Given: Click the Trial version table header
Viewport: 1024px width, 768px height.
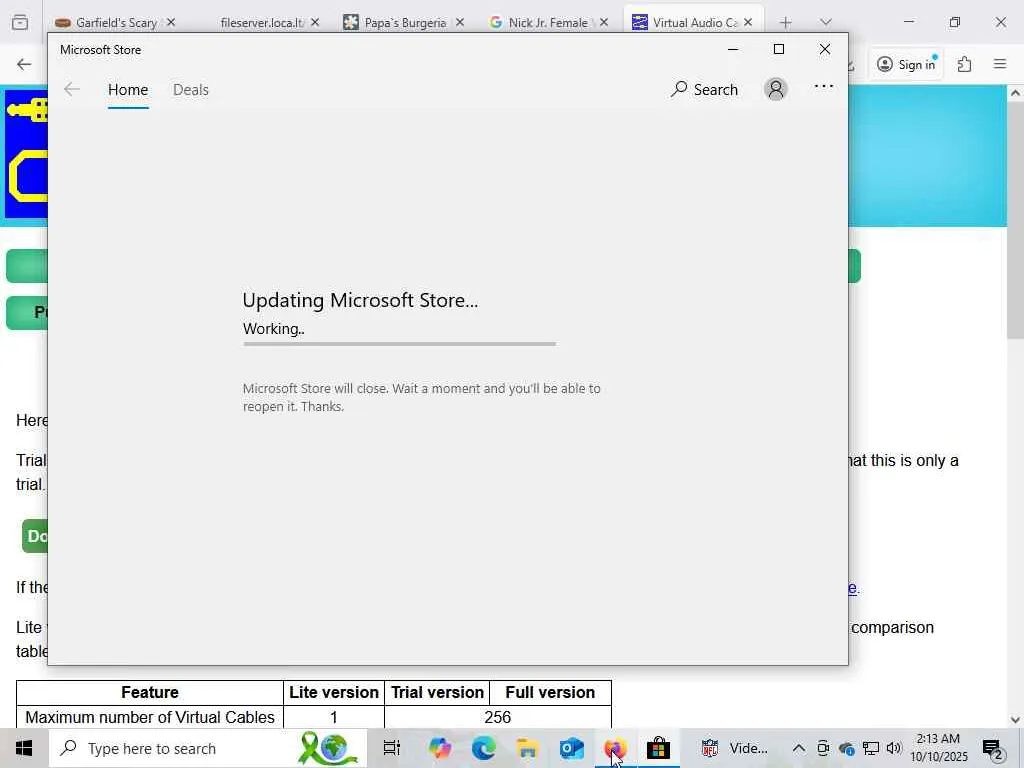Looking at the screenshot, I should click(x=437, y=692).
